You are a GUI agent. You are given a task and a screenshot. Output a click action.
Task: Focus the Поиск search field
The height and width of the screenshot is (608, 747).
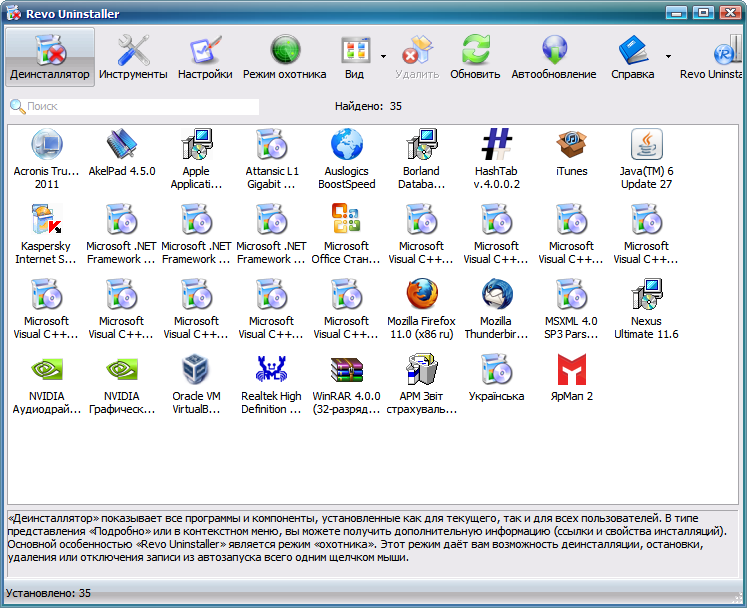click(x=134, y=106)
